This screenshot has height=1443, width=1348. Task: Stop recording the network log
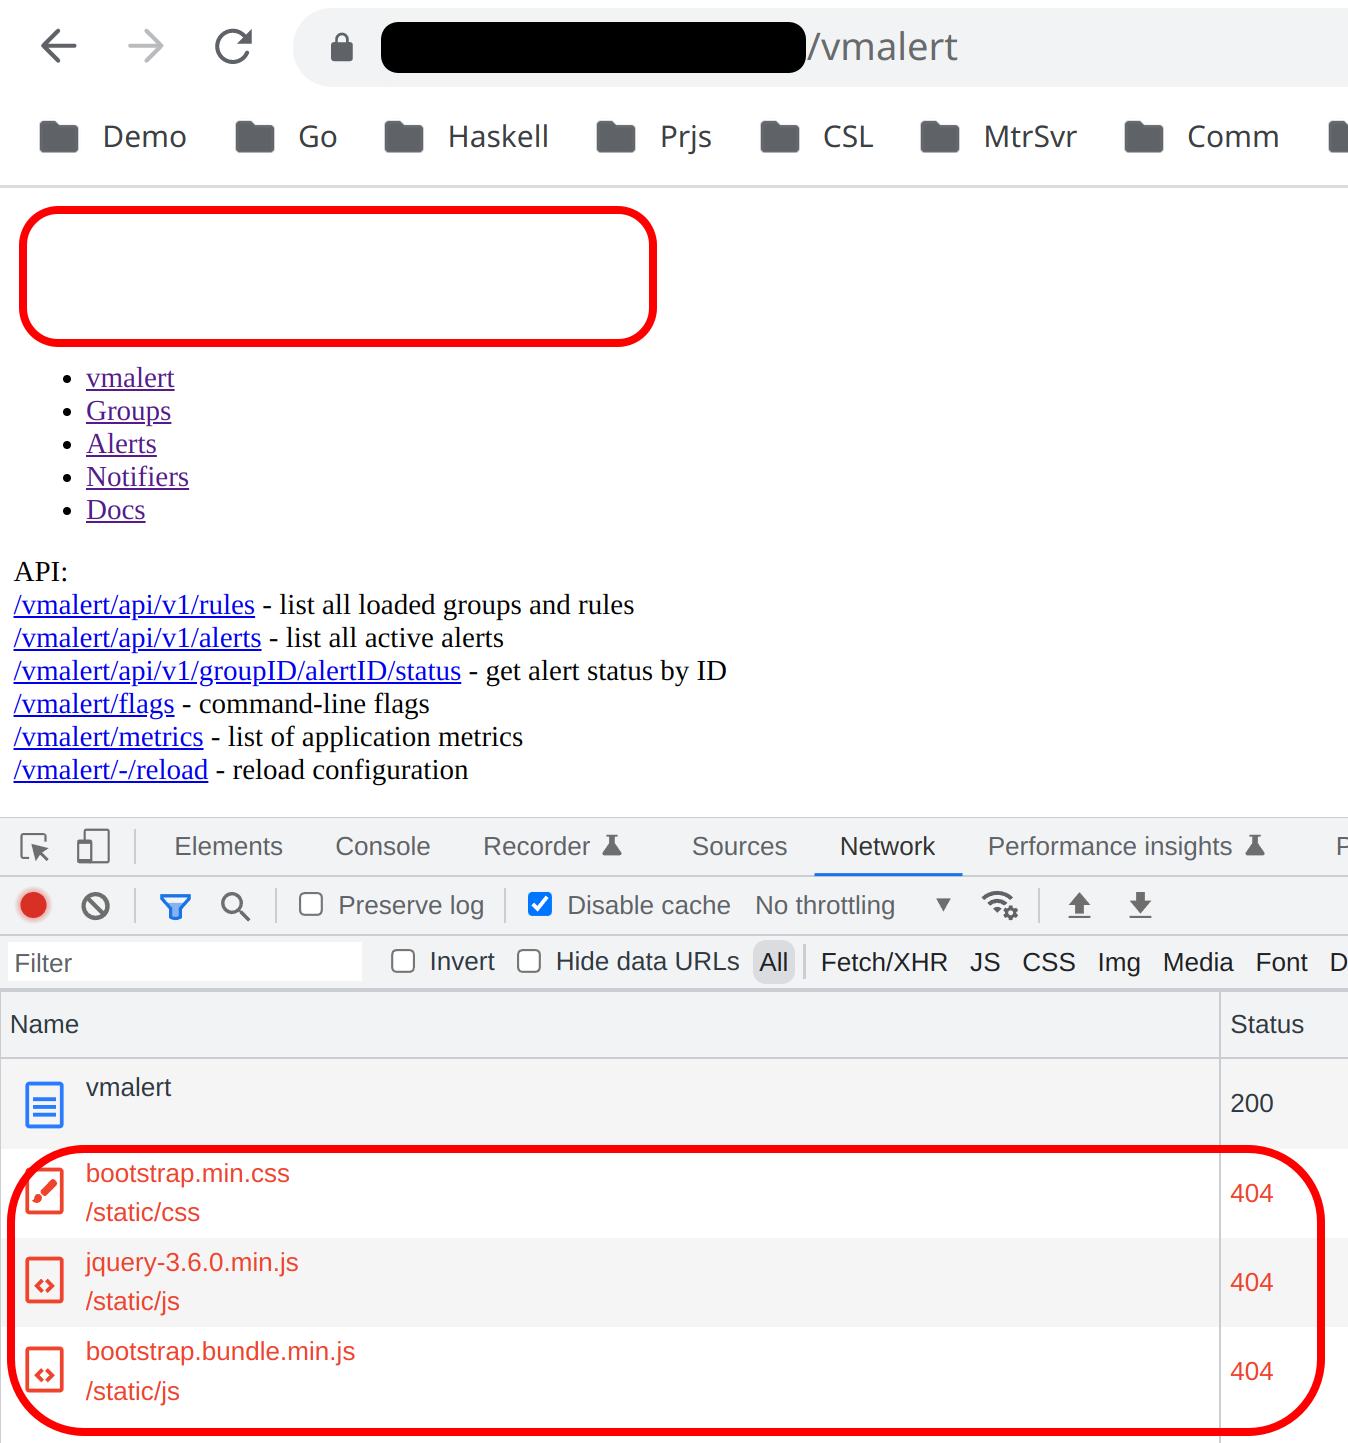coord(33,905)
